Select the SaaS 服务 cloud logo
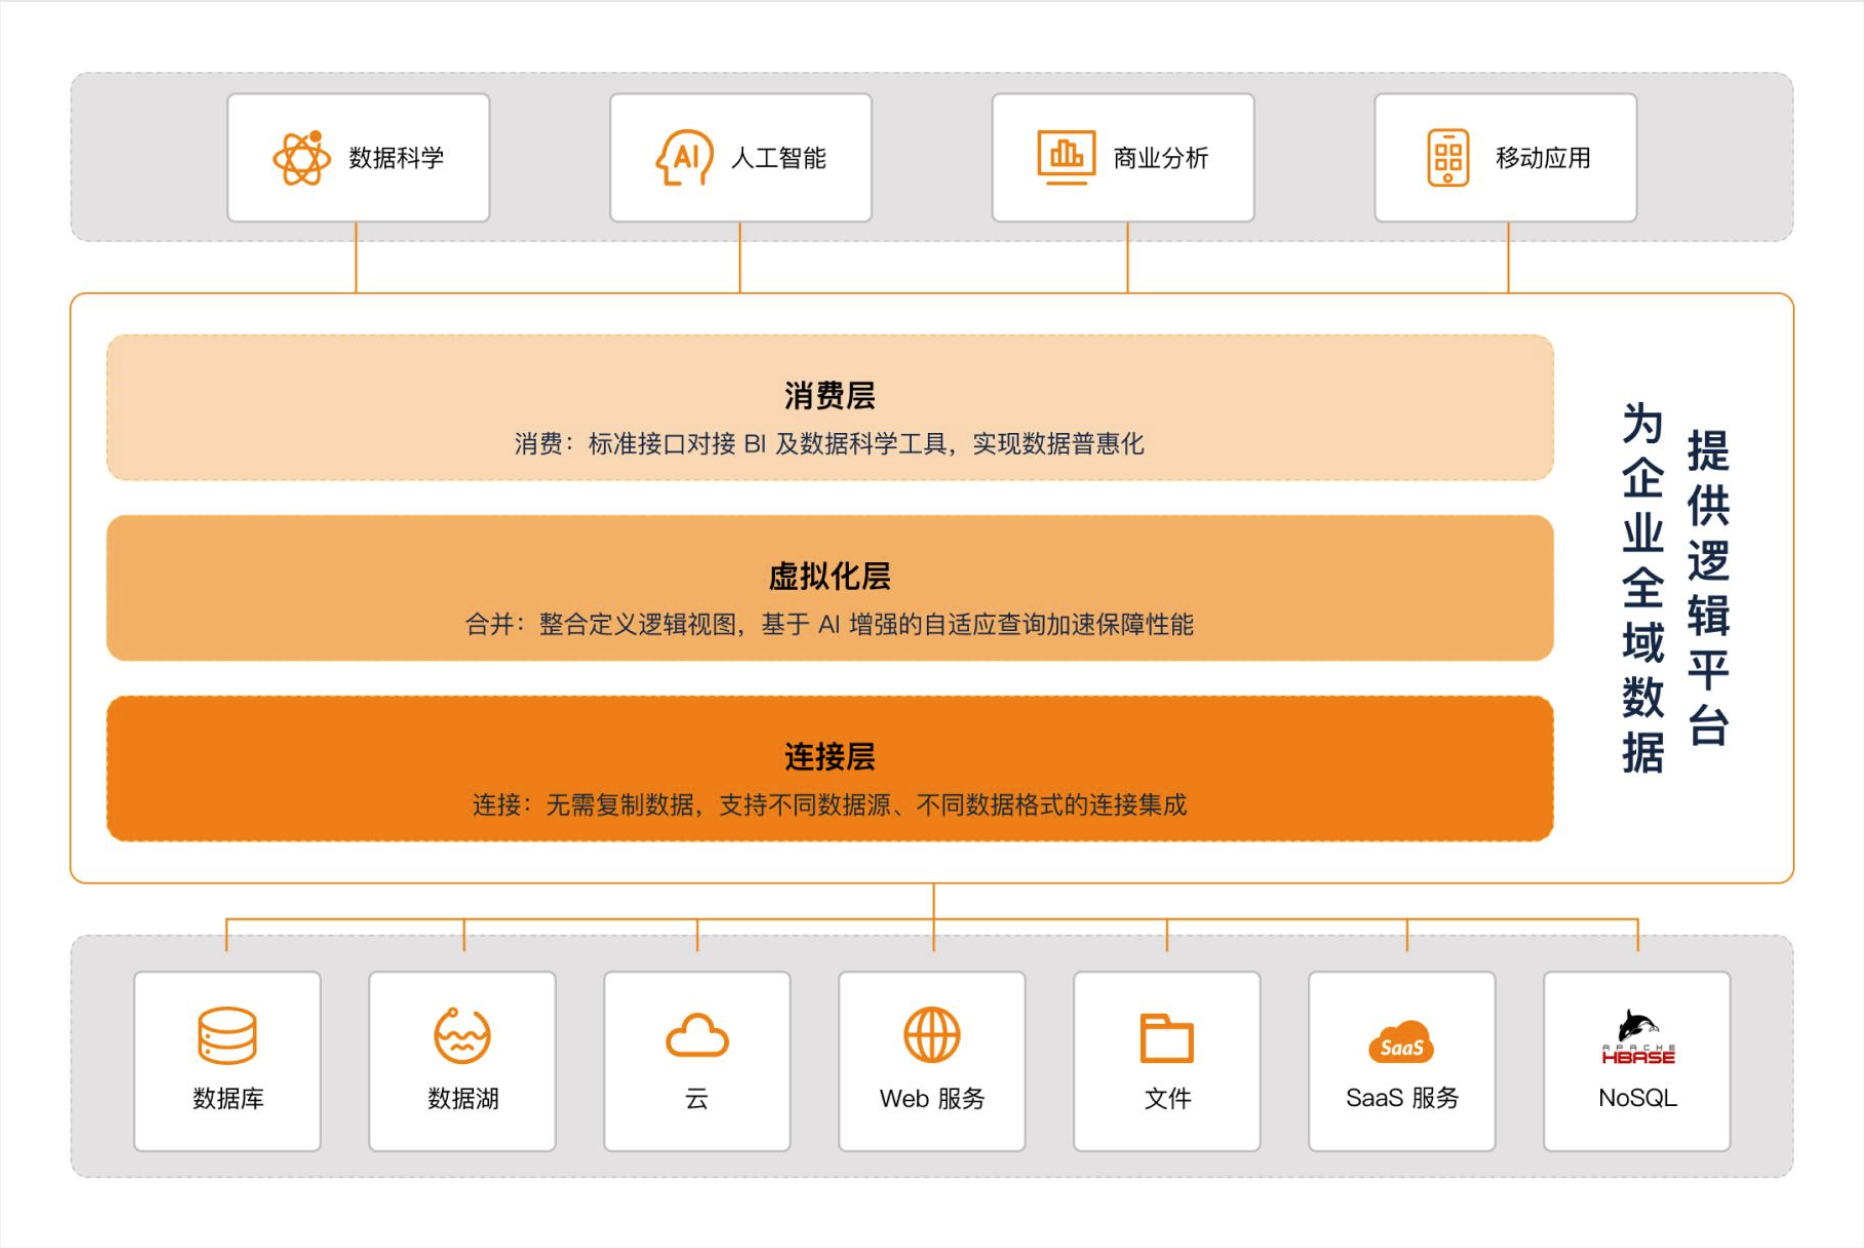 click(1402, 1042)
